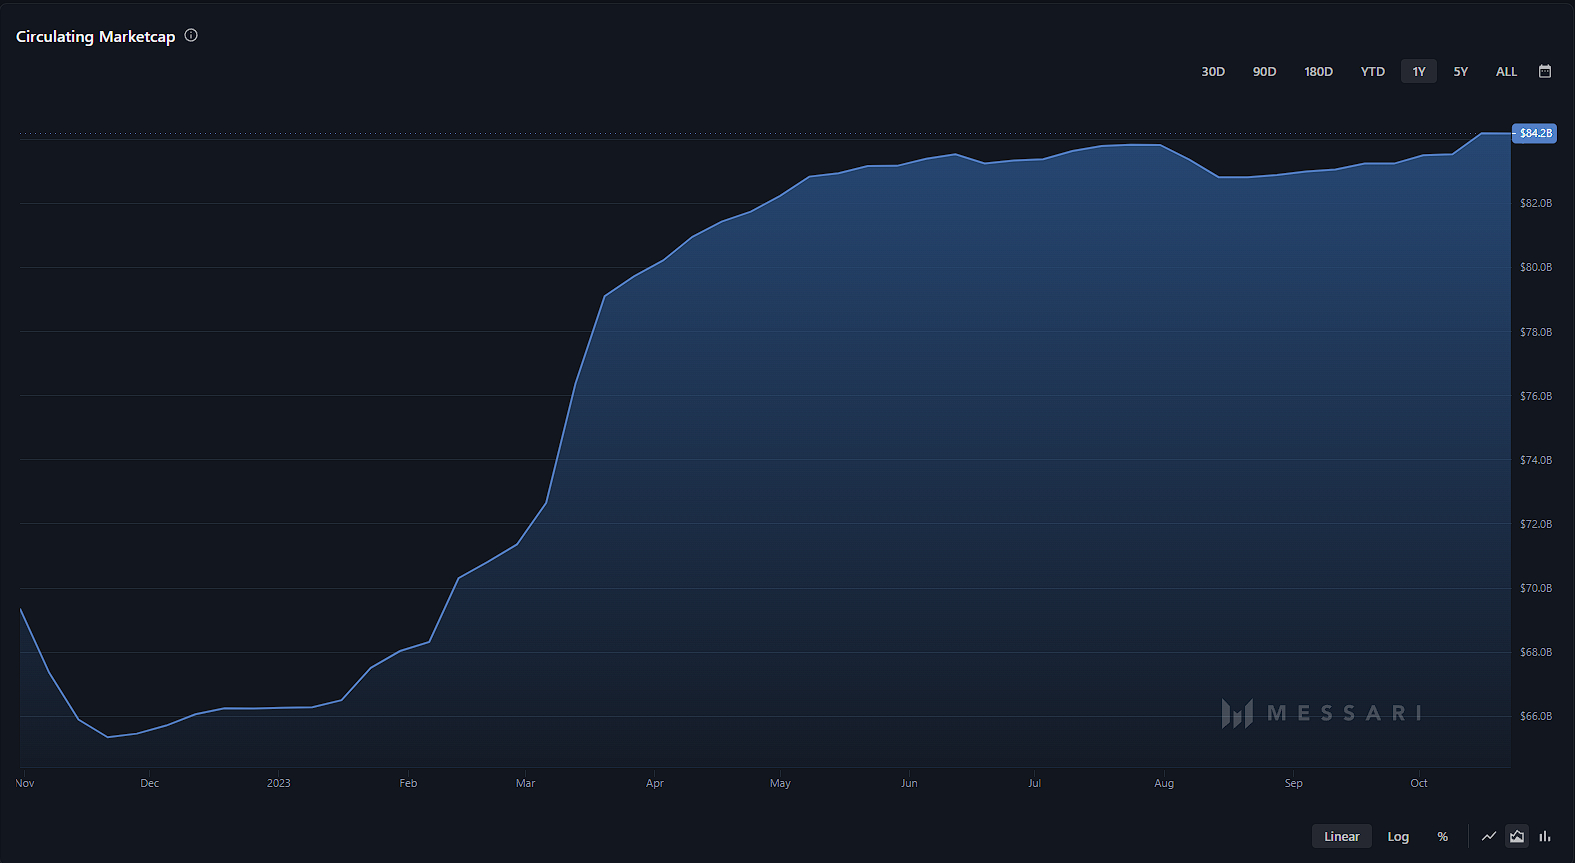Viewport: 1575px width, 863px height.
Task: Open the Circulating Marketcap info icon
Action: [191, 35]
